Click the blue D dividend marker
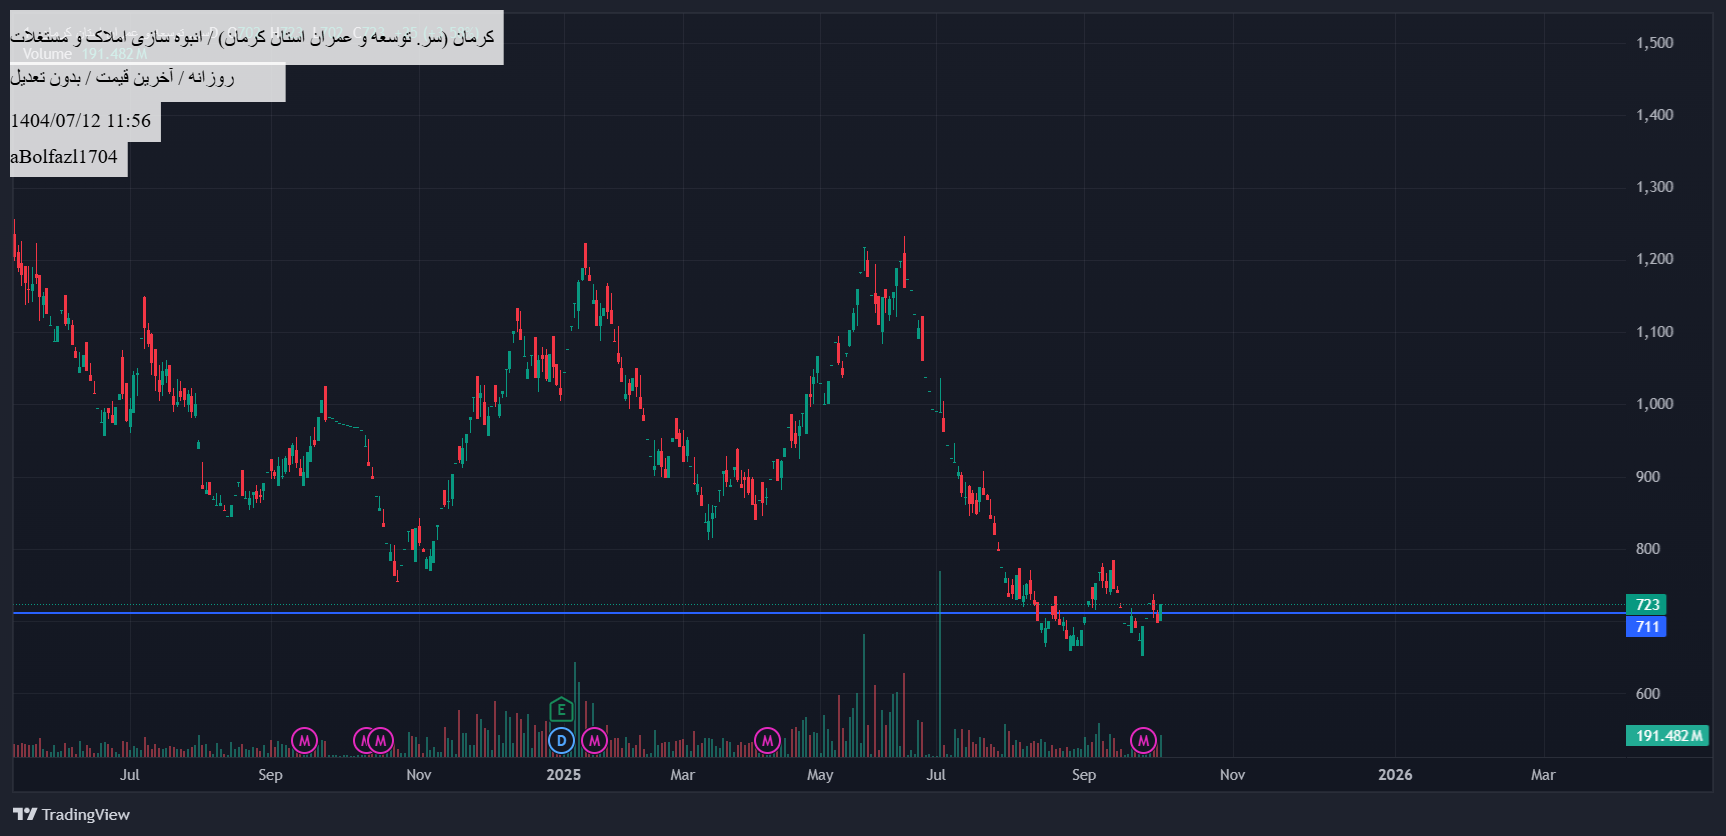This screenshot has height=836, width=1726. pos(561,741)
